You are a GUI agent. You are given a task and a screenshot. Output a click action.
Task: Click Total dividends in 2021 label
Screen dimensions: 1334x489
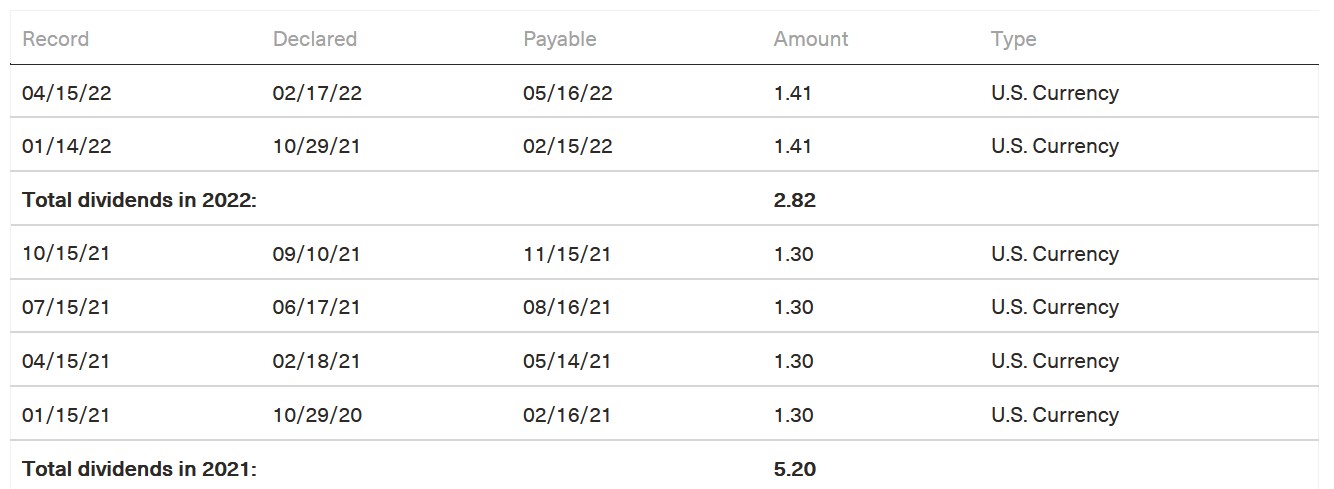point(139,468)
